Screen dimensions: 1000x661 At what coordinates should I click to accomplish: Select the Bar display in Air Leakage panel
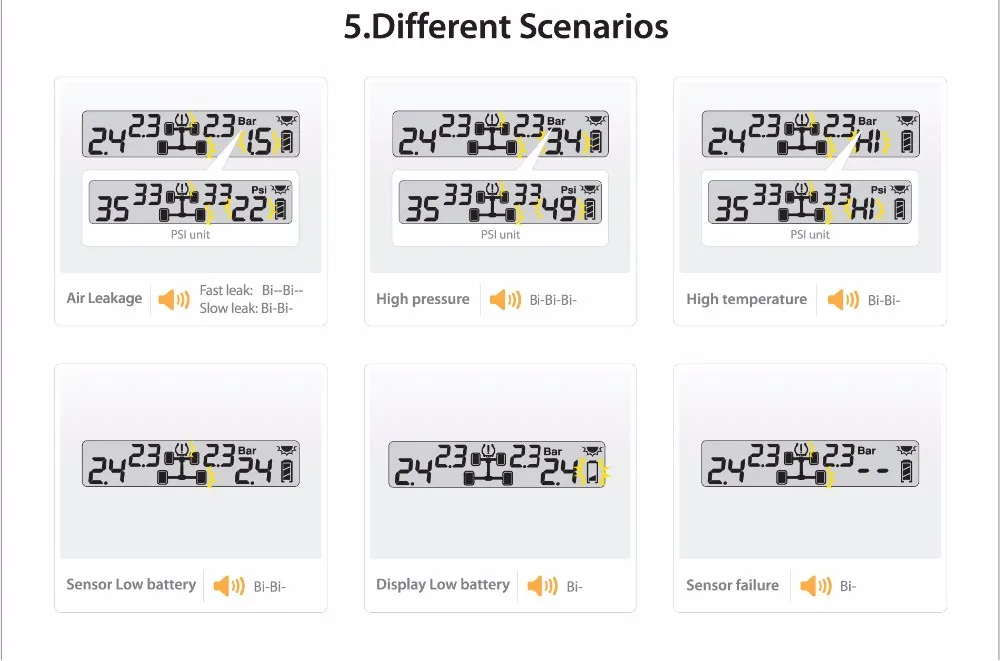coord(191,134)
